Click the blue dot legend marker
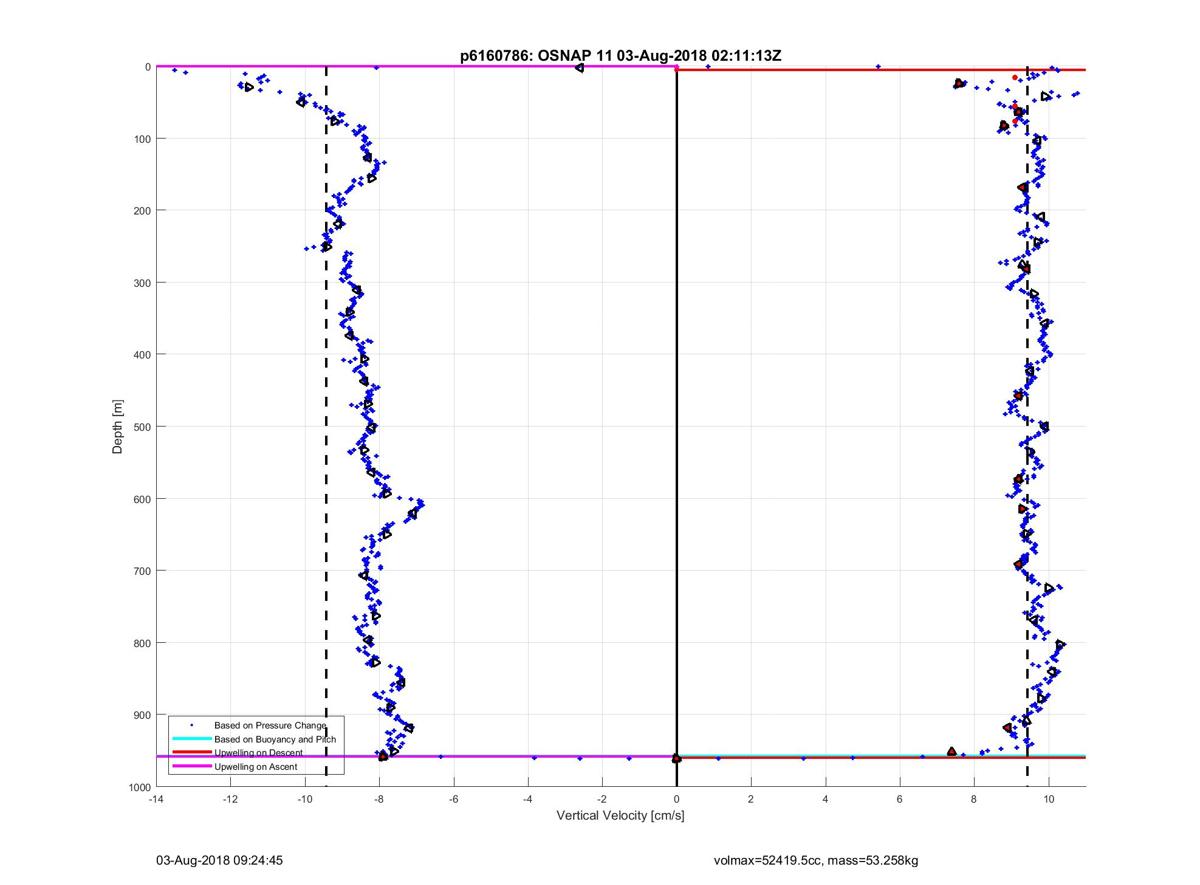 (191, 724)
